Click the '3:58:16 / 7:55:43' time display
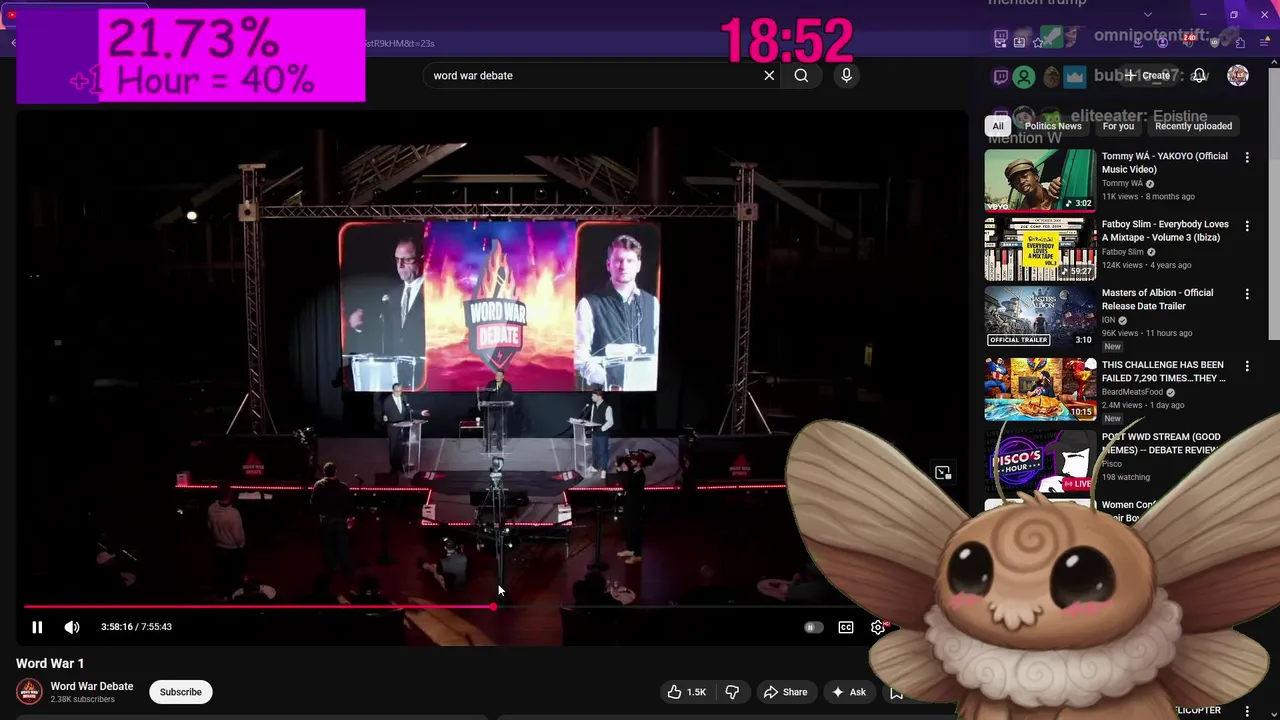 click(x=136, y=627)
